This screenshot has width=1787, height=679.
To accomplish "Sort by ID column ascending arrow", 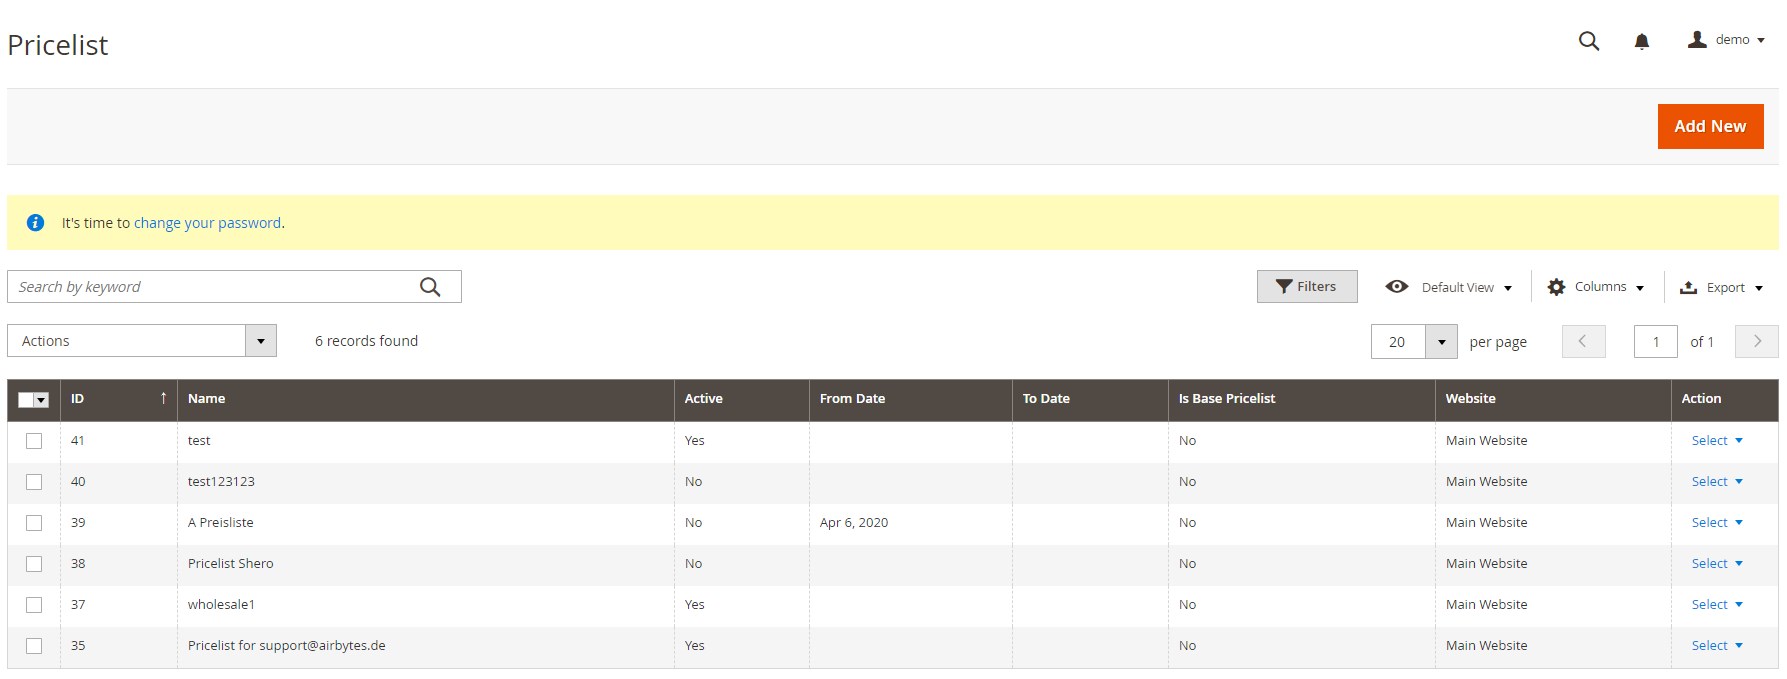I will 163,398.
